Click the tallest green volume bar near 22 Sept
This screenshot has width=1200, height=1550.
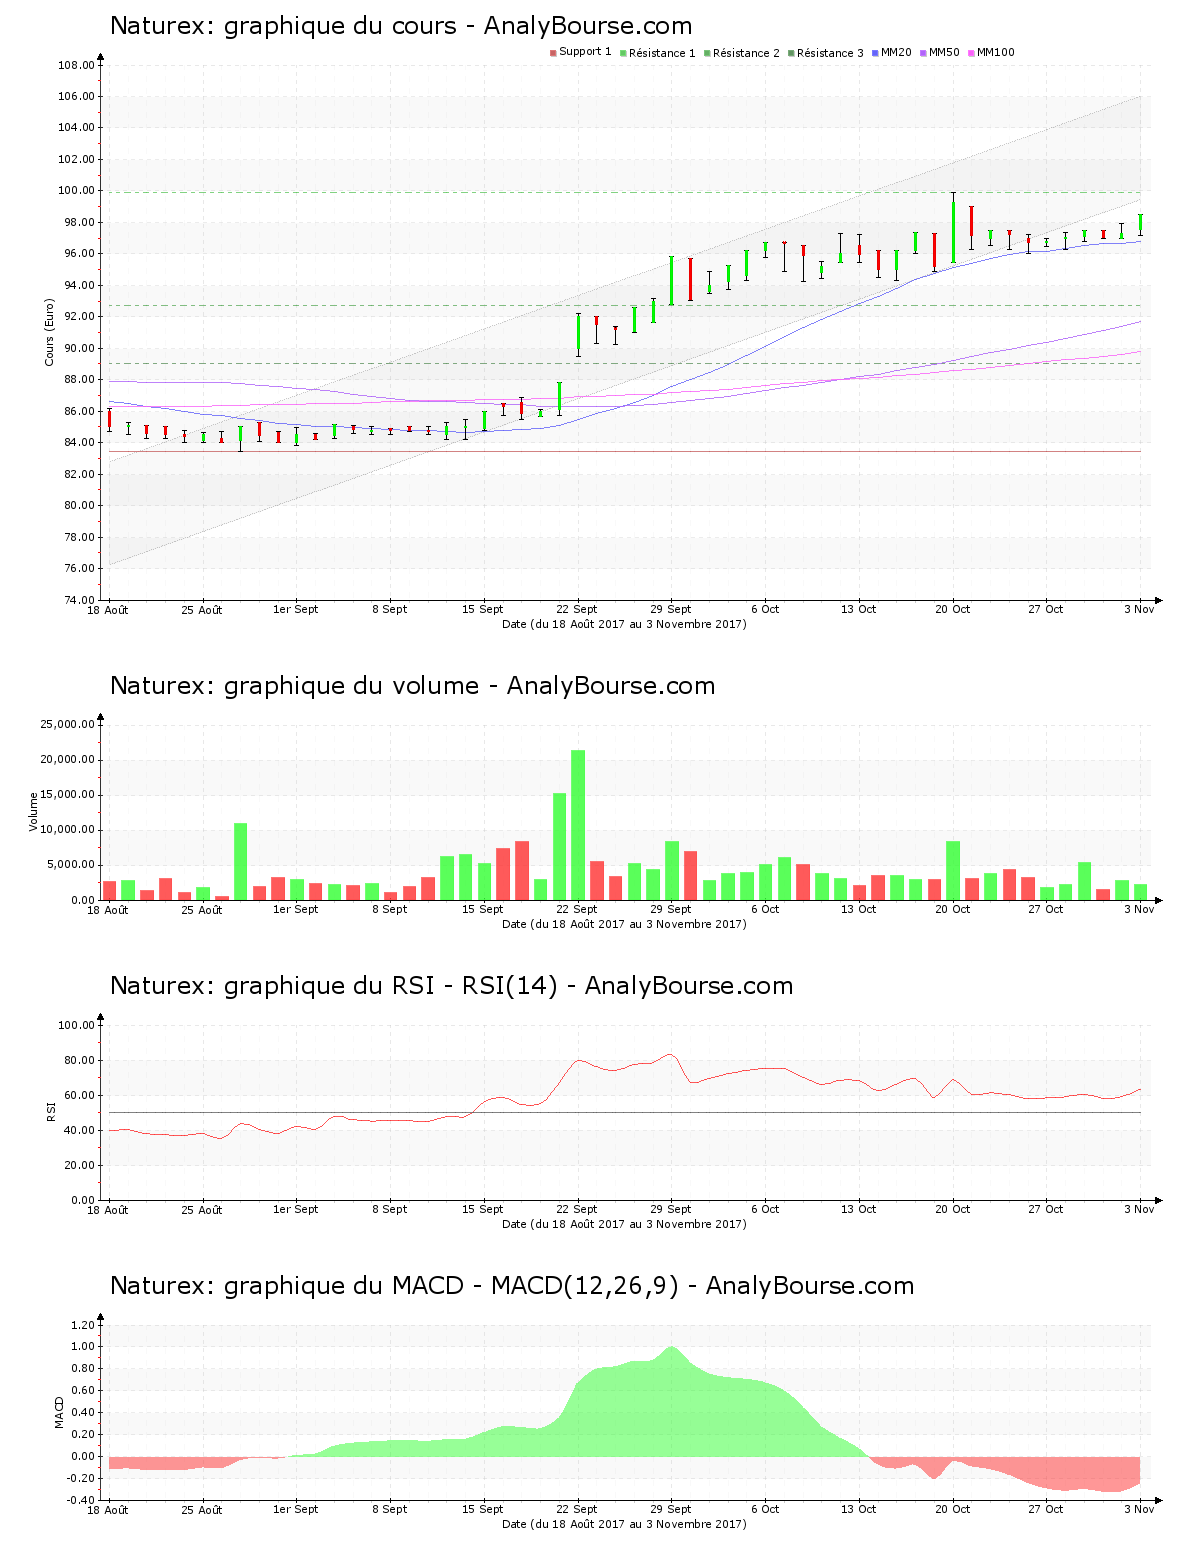coord(578,825)
